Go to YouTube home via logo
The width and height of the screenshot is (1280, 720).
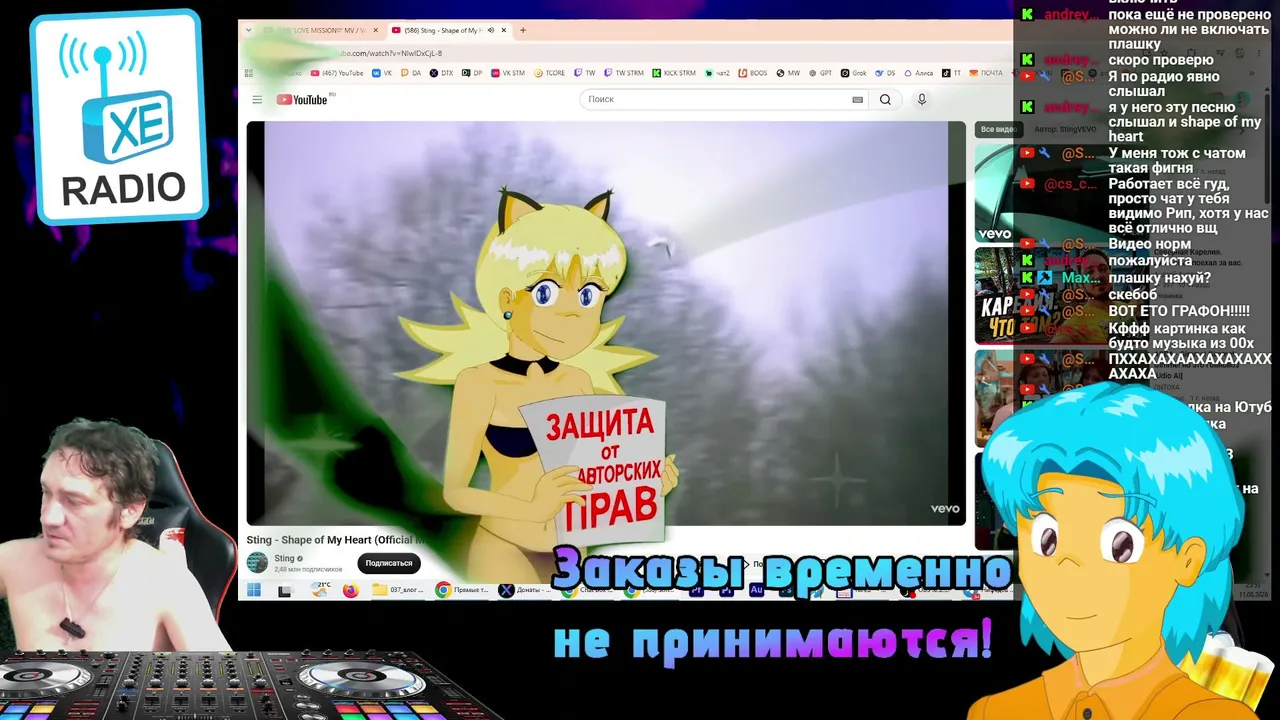click(x=302, y=99)
